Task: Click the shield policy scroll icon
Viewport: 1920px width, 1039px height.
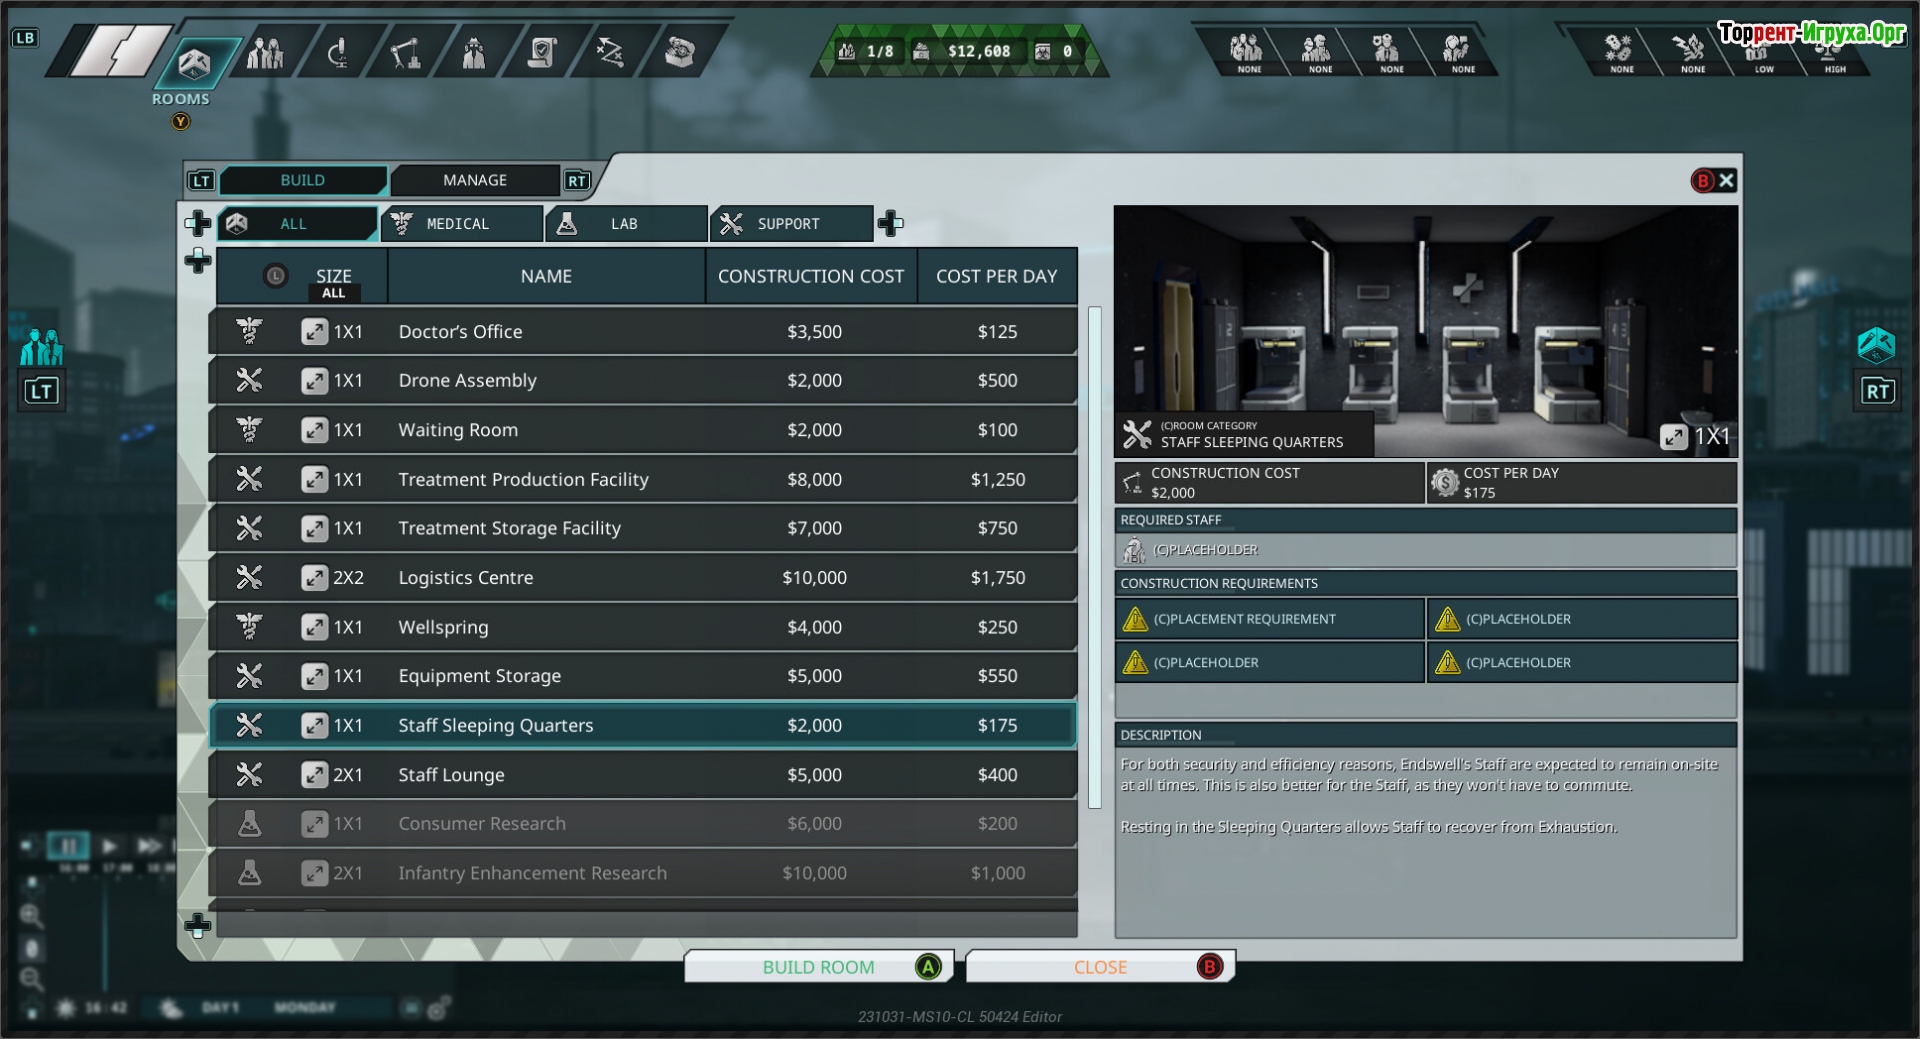Action: click(542, 52)
